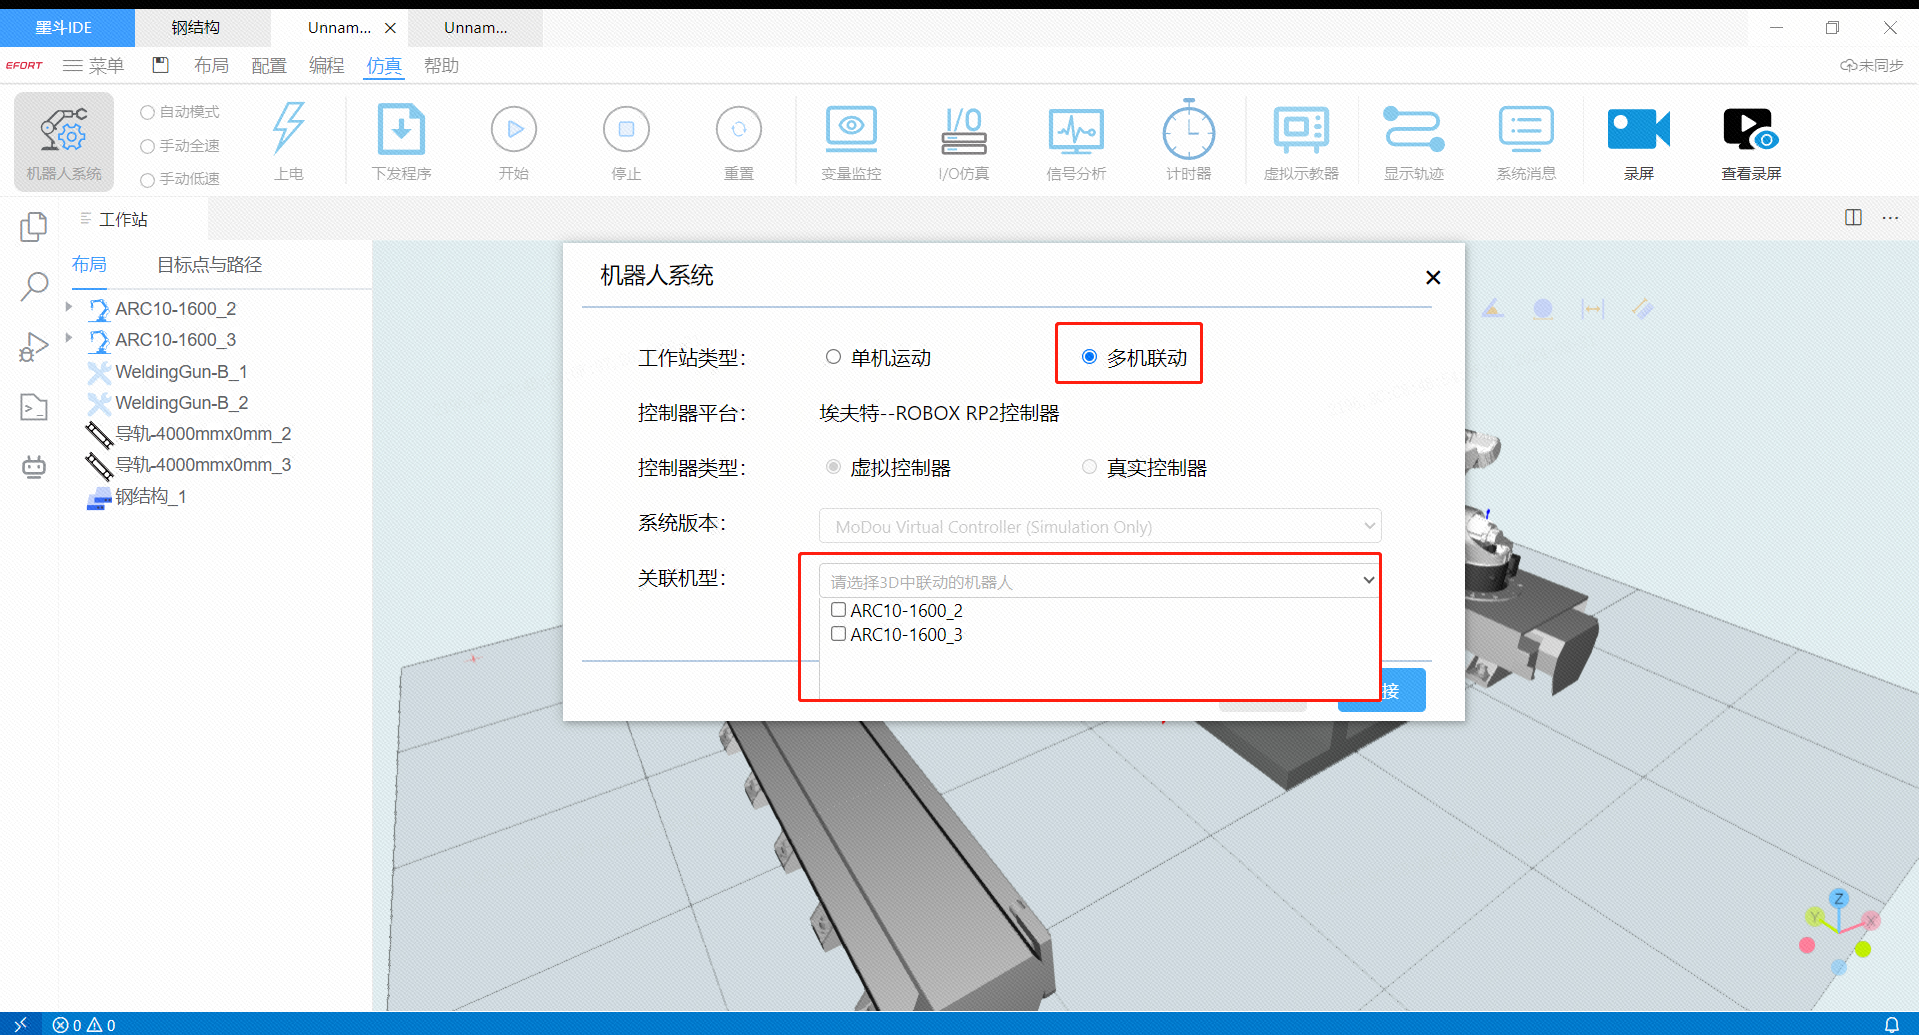Open the search icon in left sidebar

coord(34,287)
